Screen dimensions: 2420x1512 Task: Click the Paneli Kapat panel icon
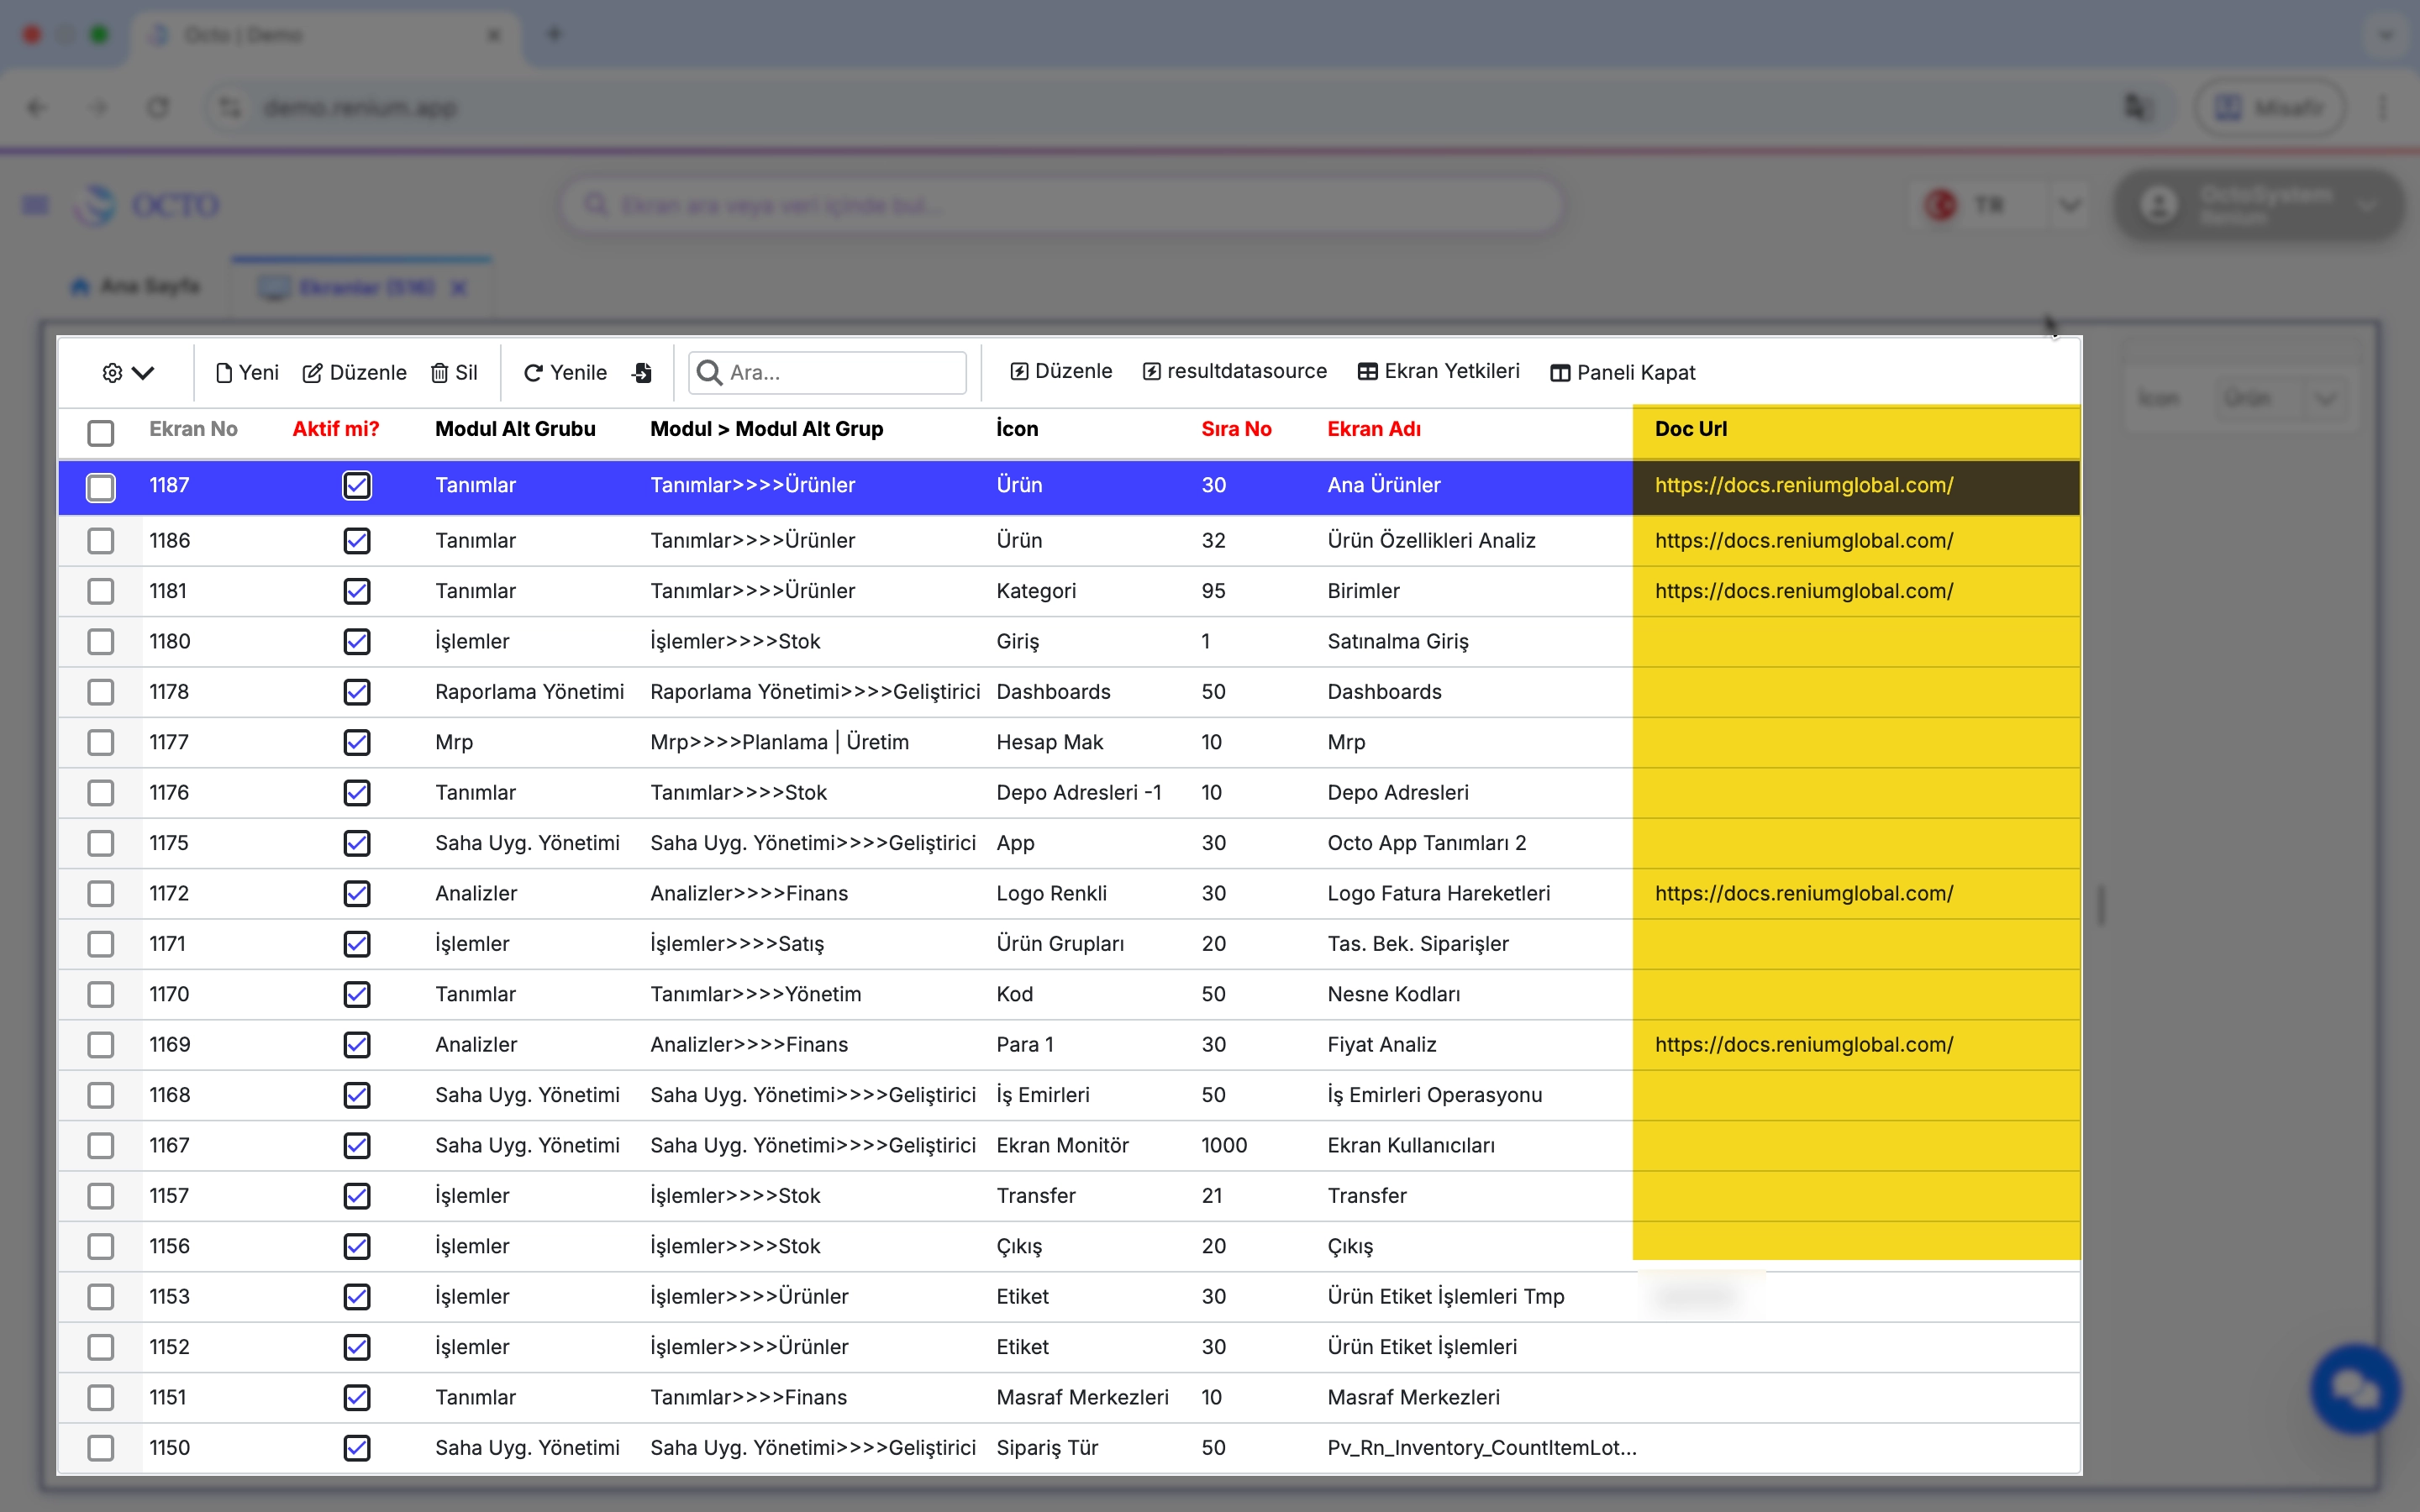pos(1559,373)
